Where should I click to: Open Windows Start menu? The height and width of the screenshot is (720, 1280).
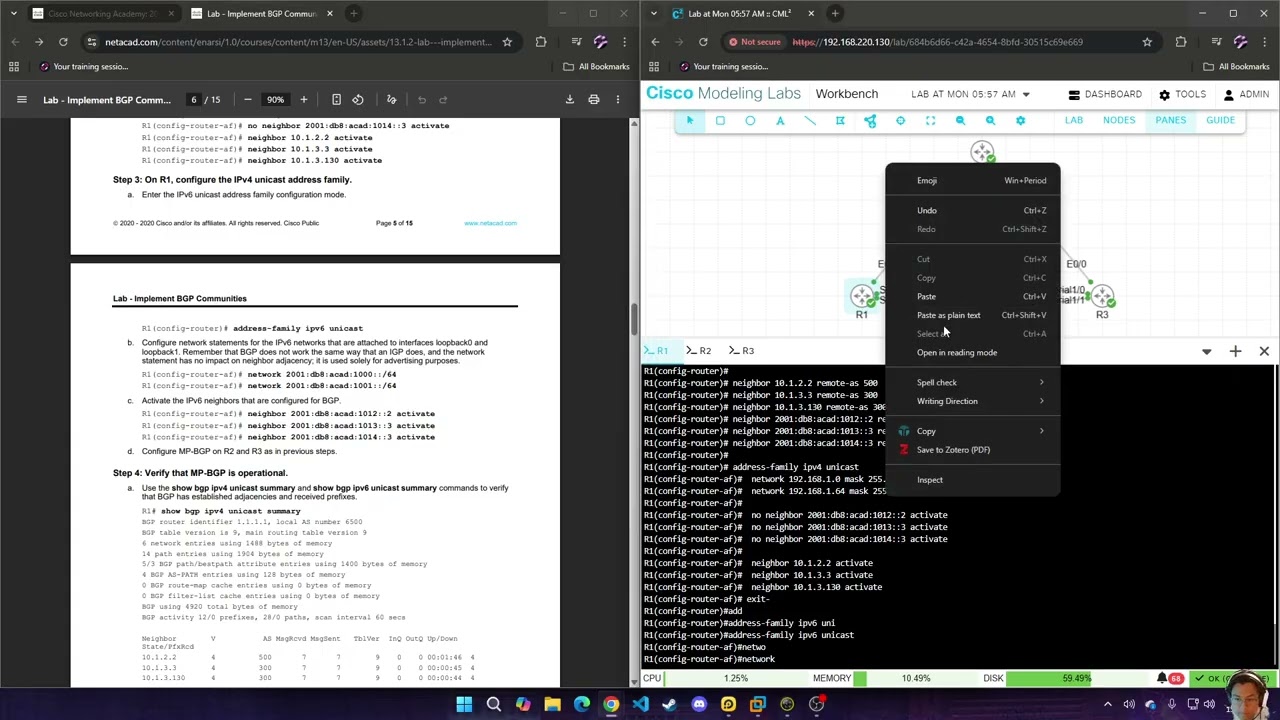coord(464,704)
